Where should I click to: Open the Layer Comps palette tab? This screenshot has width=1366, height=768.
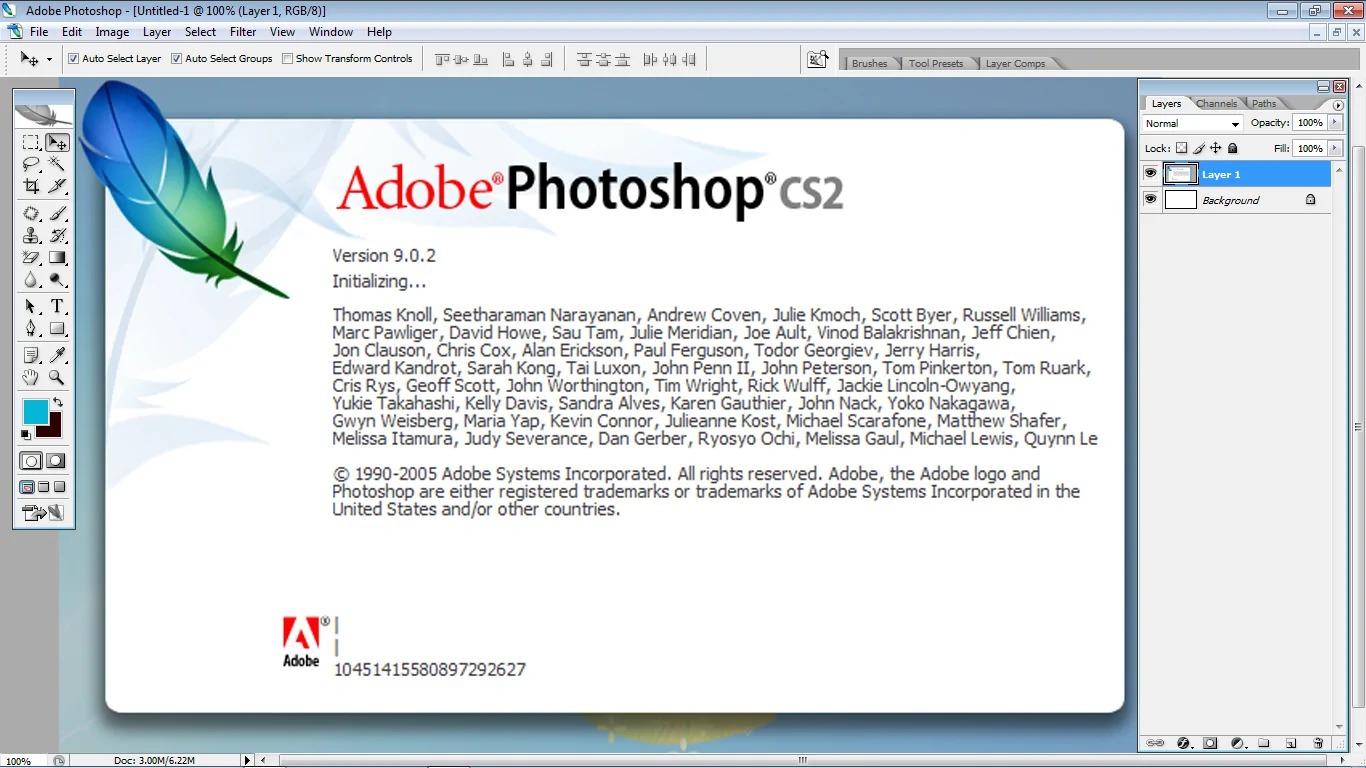coord(1015,63)
